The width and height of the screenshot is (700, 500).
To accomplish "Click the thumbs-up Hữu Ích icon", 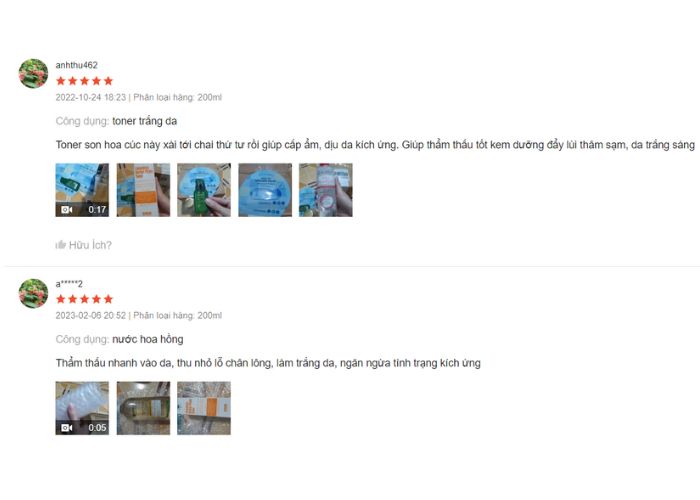I will tap(61, 245).
